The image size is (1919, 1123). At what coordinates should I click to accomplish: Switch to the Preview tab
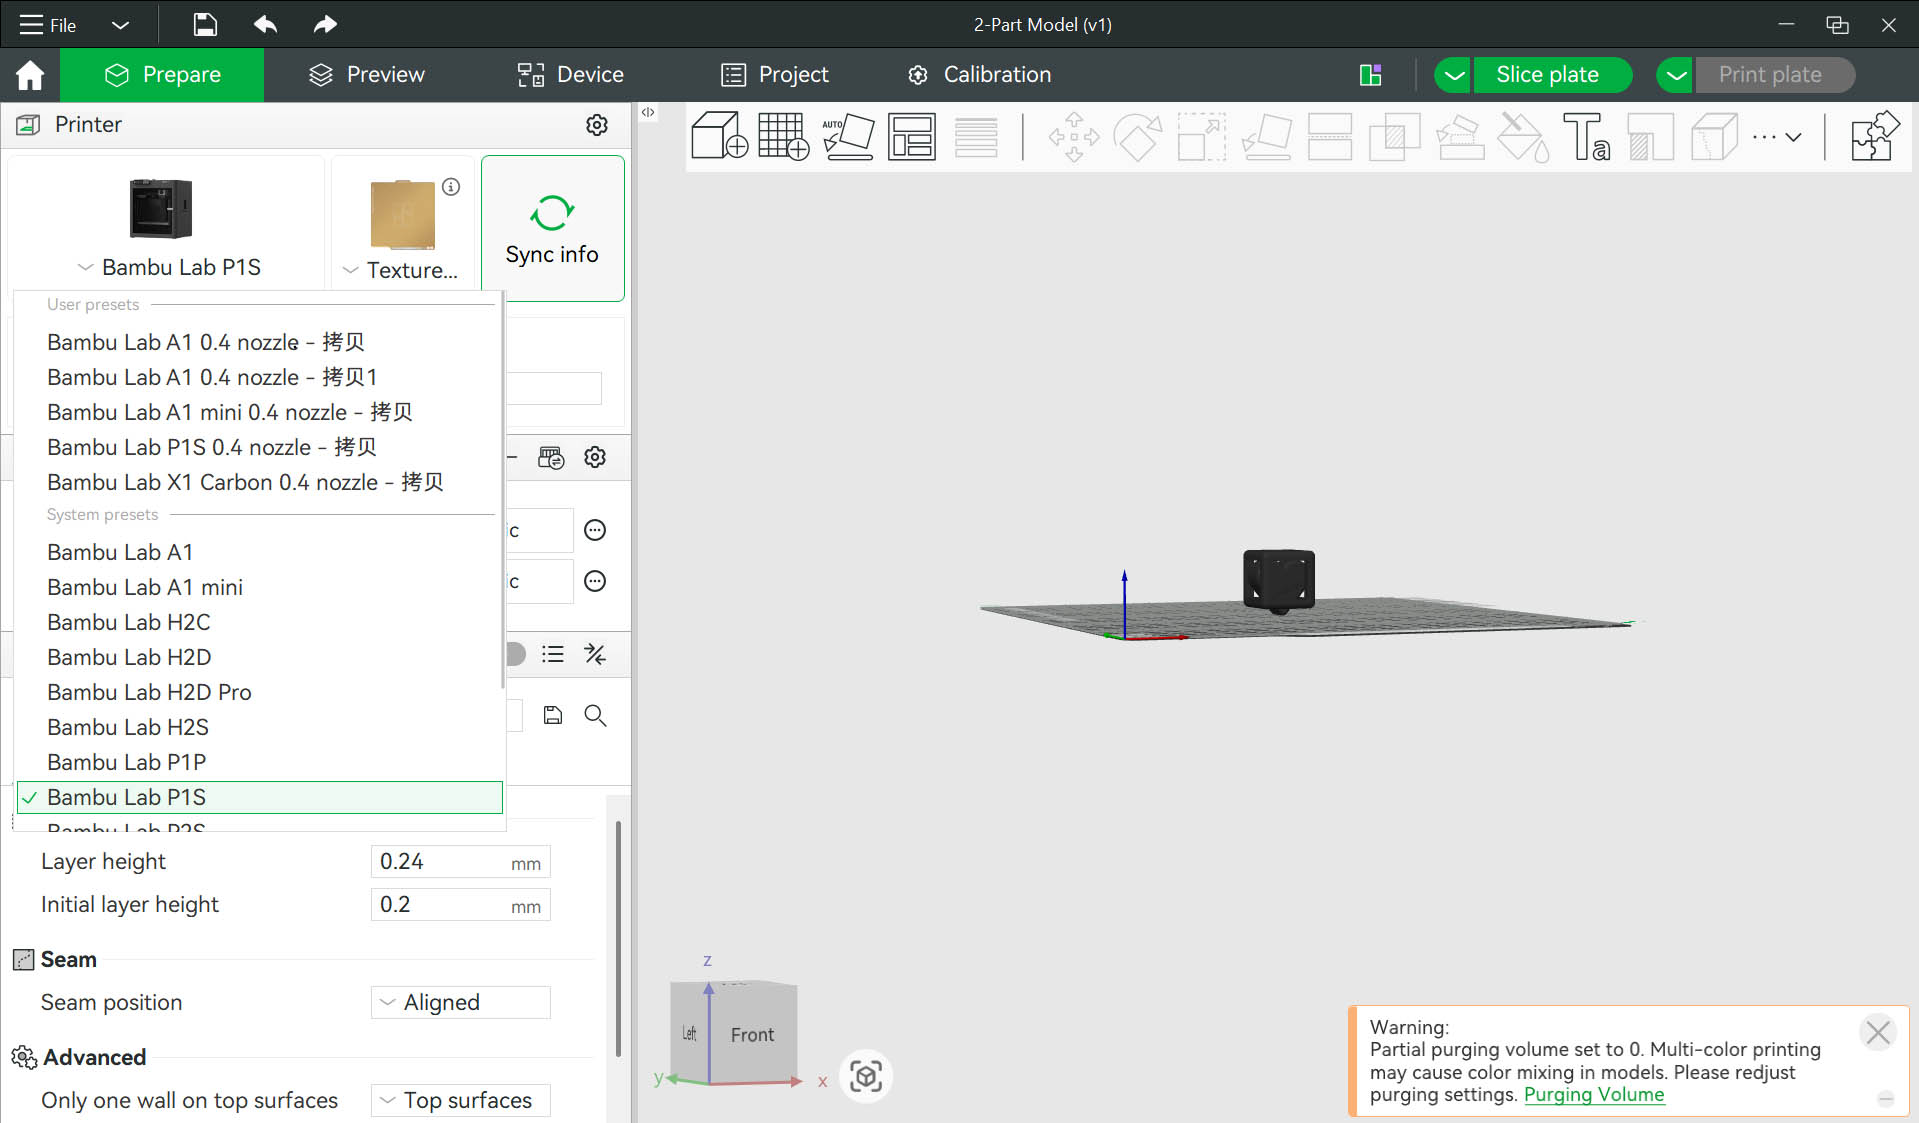click(x=367, y=75)
